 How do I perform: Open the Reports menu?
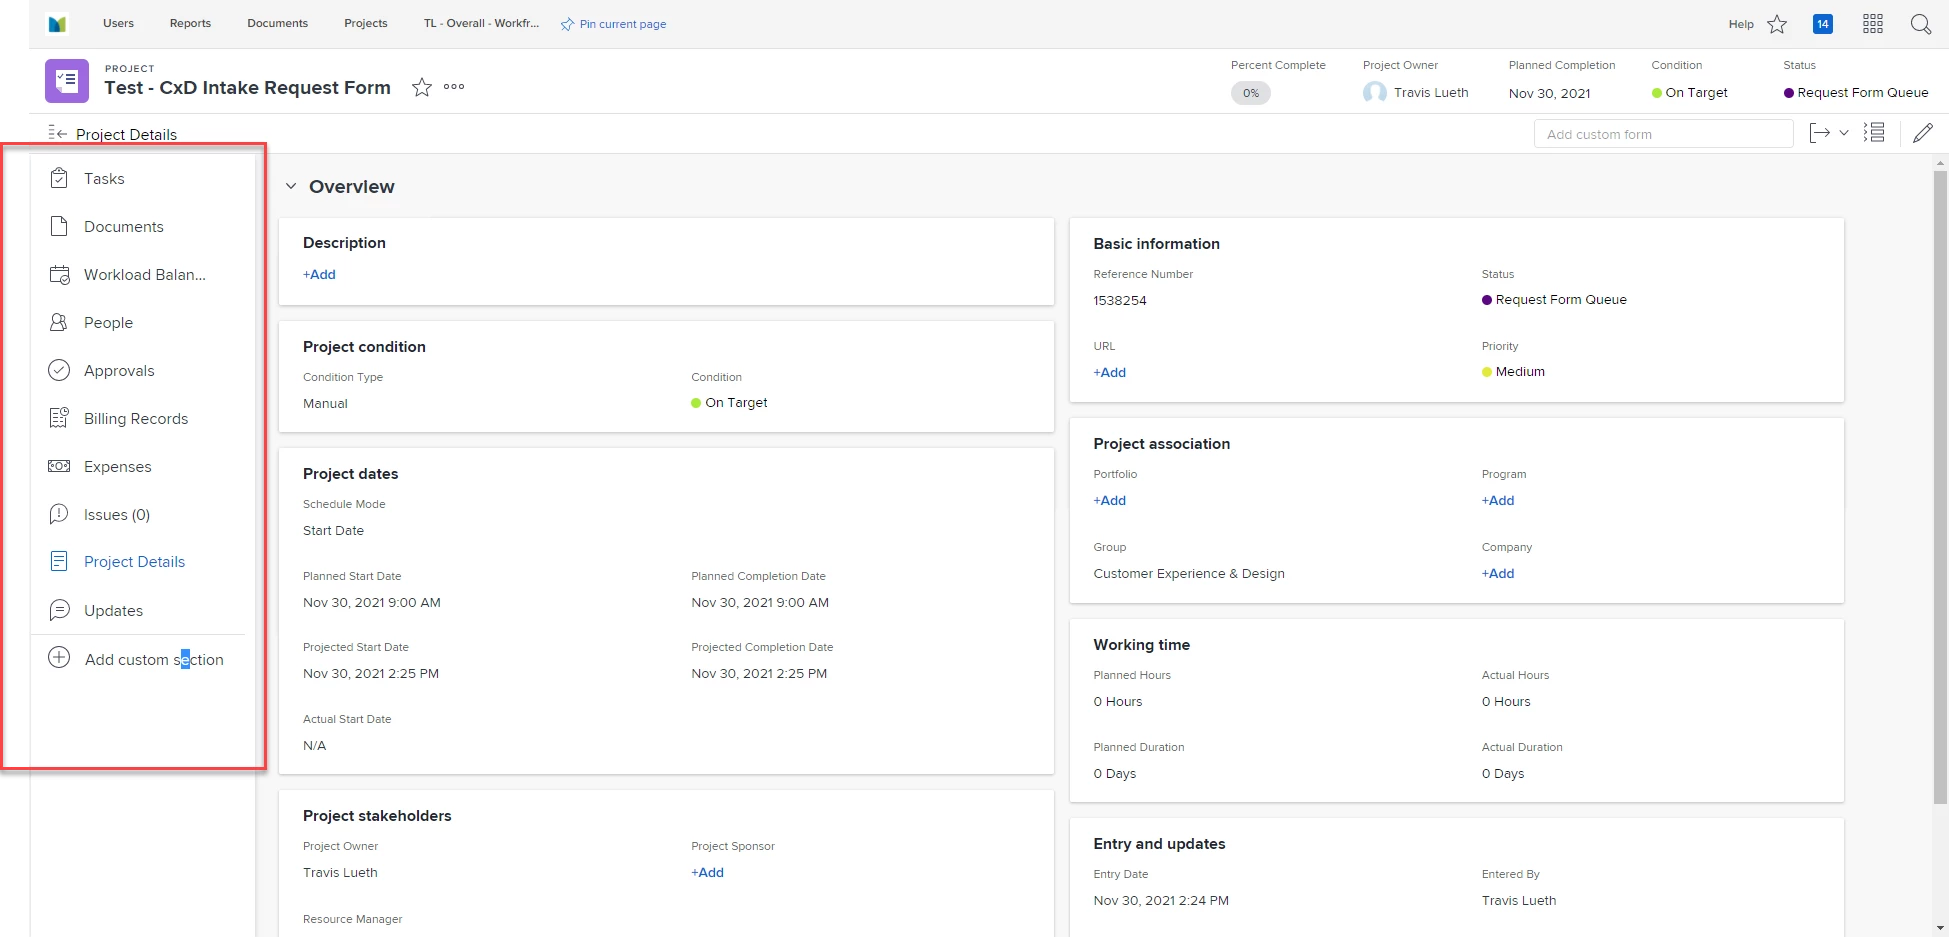190,23
